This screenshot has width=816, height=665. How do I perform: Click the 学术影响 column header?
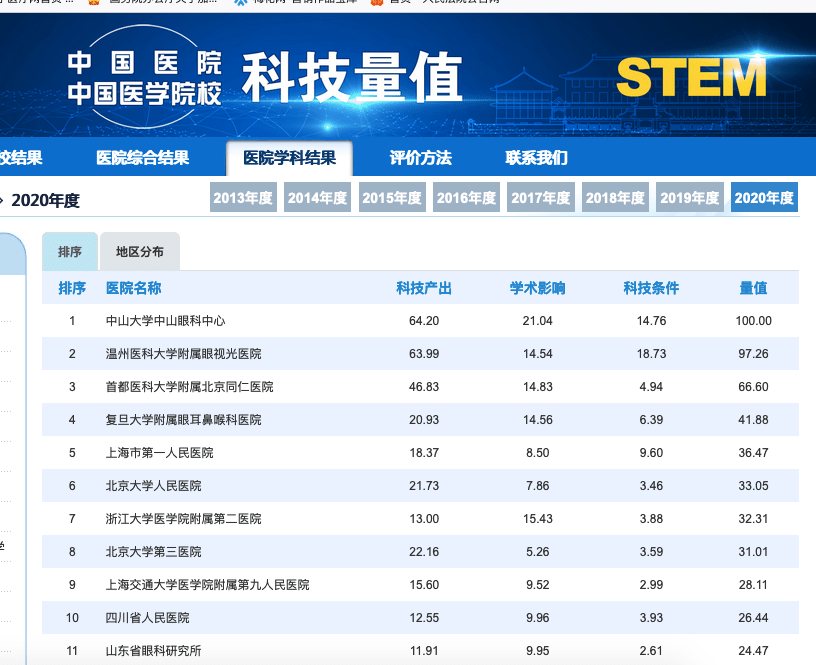pos(537,288)
